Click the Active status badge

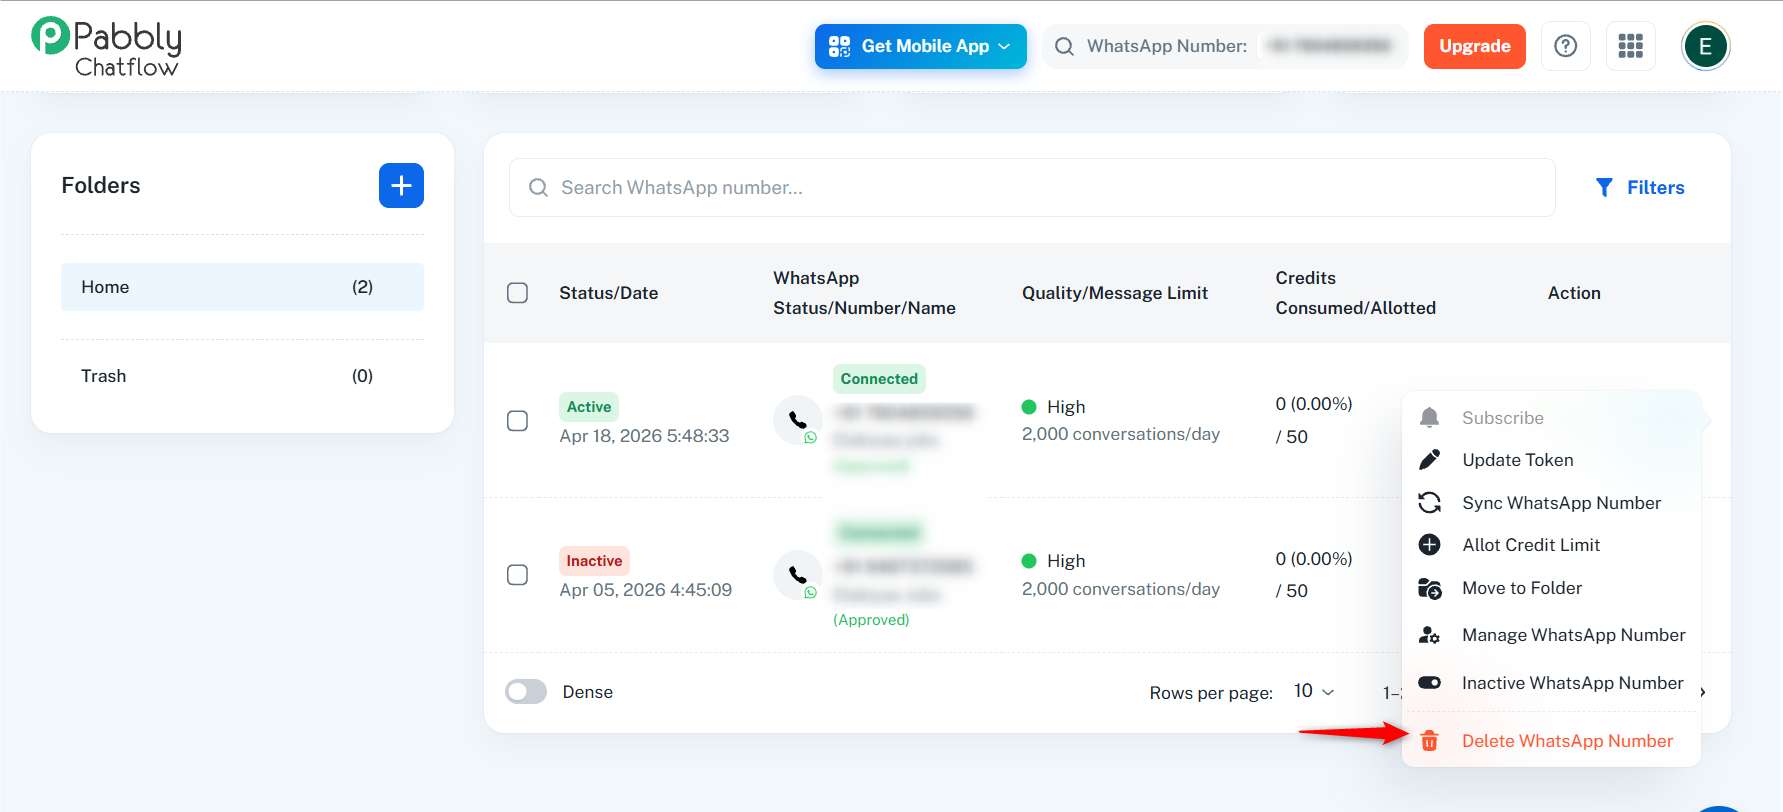click(589, 407)
